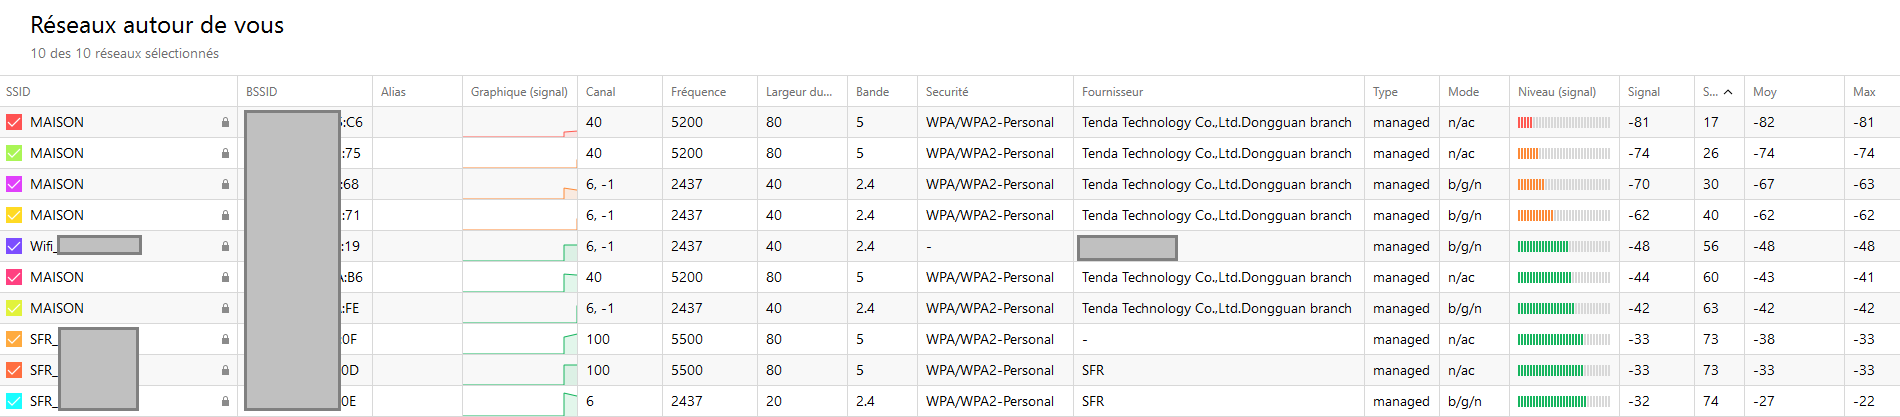Image resolution: width=1900 pixels, height=417 pixels.
Task: Click the signal graph for the channel 100 SFR row
Action: point(519,339)
